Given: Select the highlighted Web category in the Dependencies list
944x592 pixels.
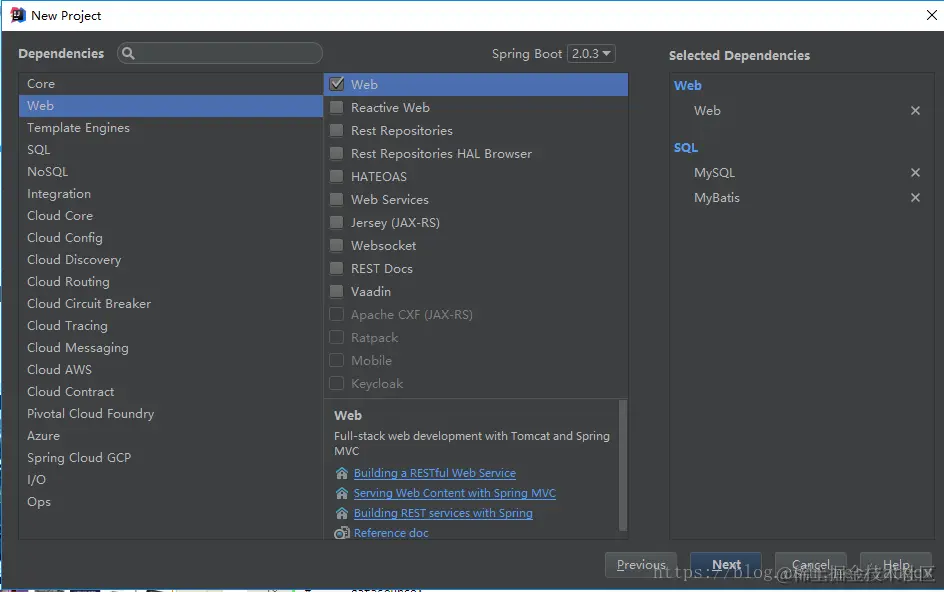Looking at the screenshot, I should 171,105.
